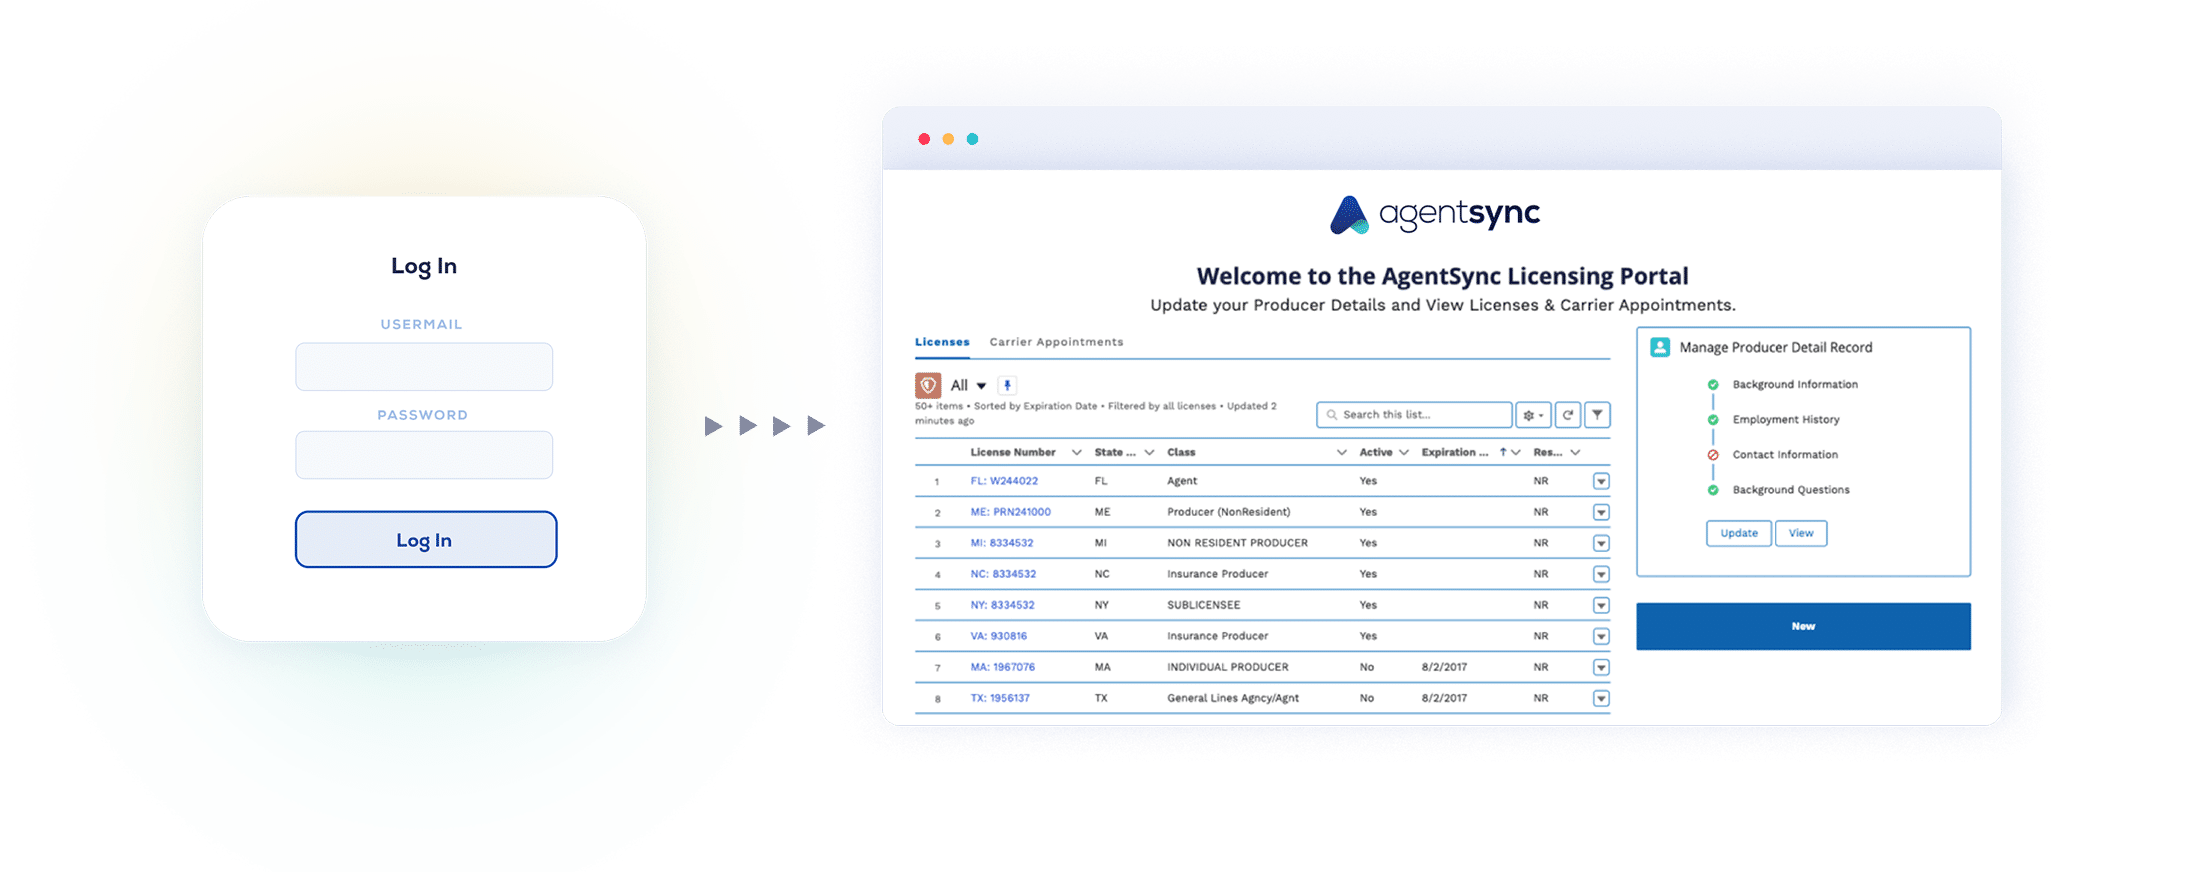Select the Employment History step label

[1786, 420]
